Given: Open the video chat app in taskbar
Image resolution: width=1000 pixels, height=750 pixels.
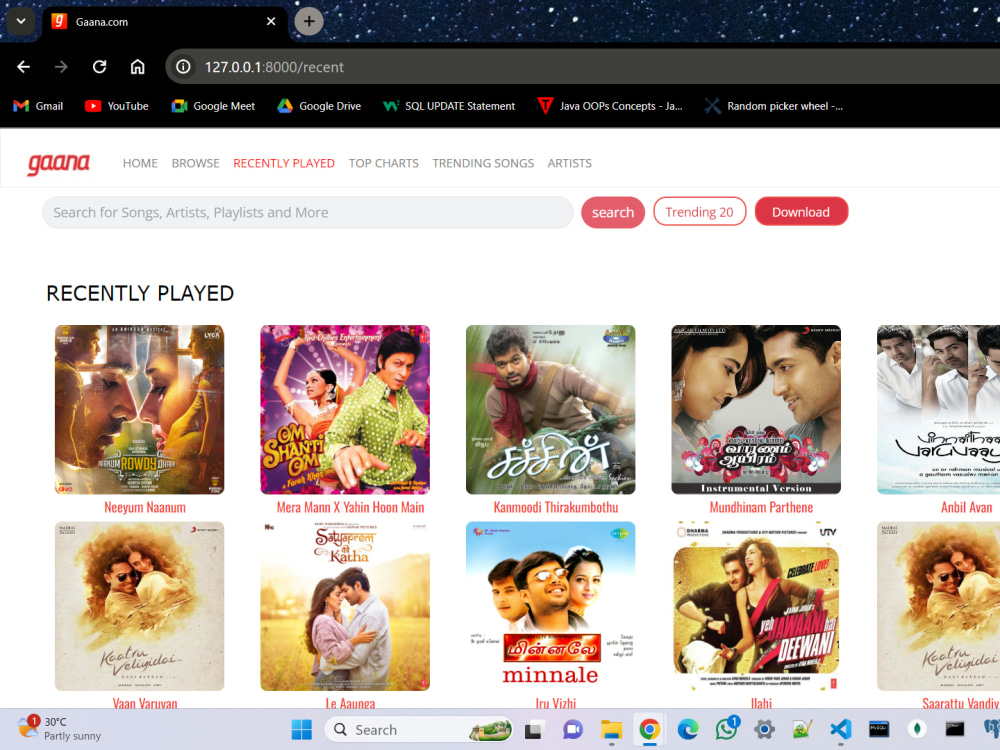Looking at the screenshot, I should tap(573, 730).
